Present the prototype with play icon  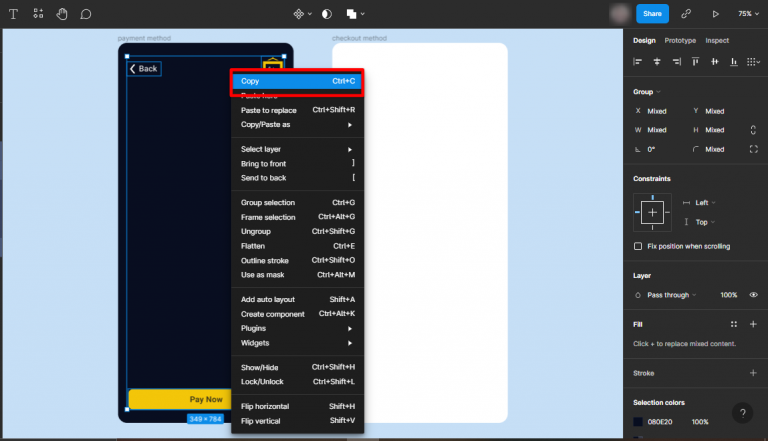coord(716,14)
